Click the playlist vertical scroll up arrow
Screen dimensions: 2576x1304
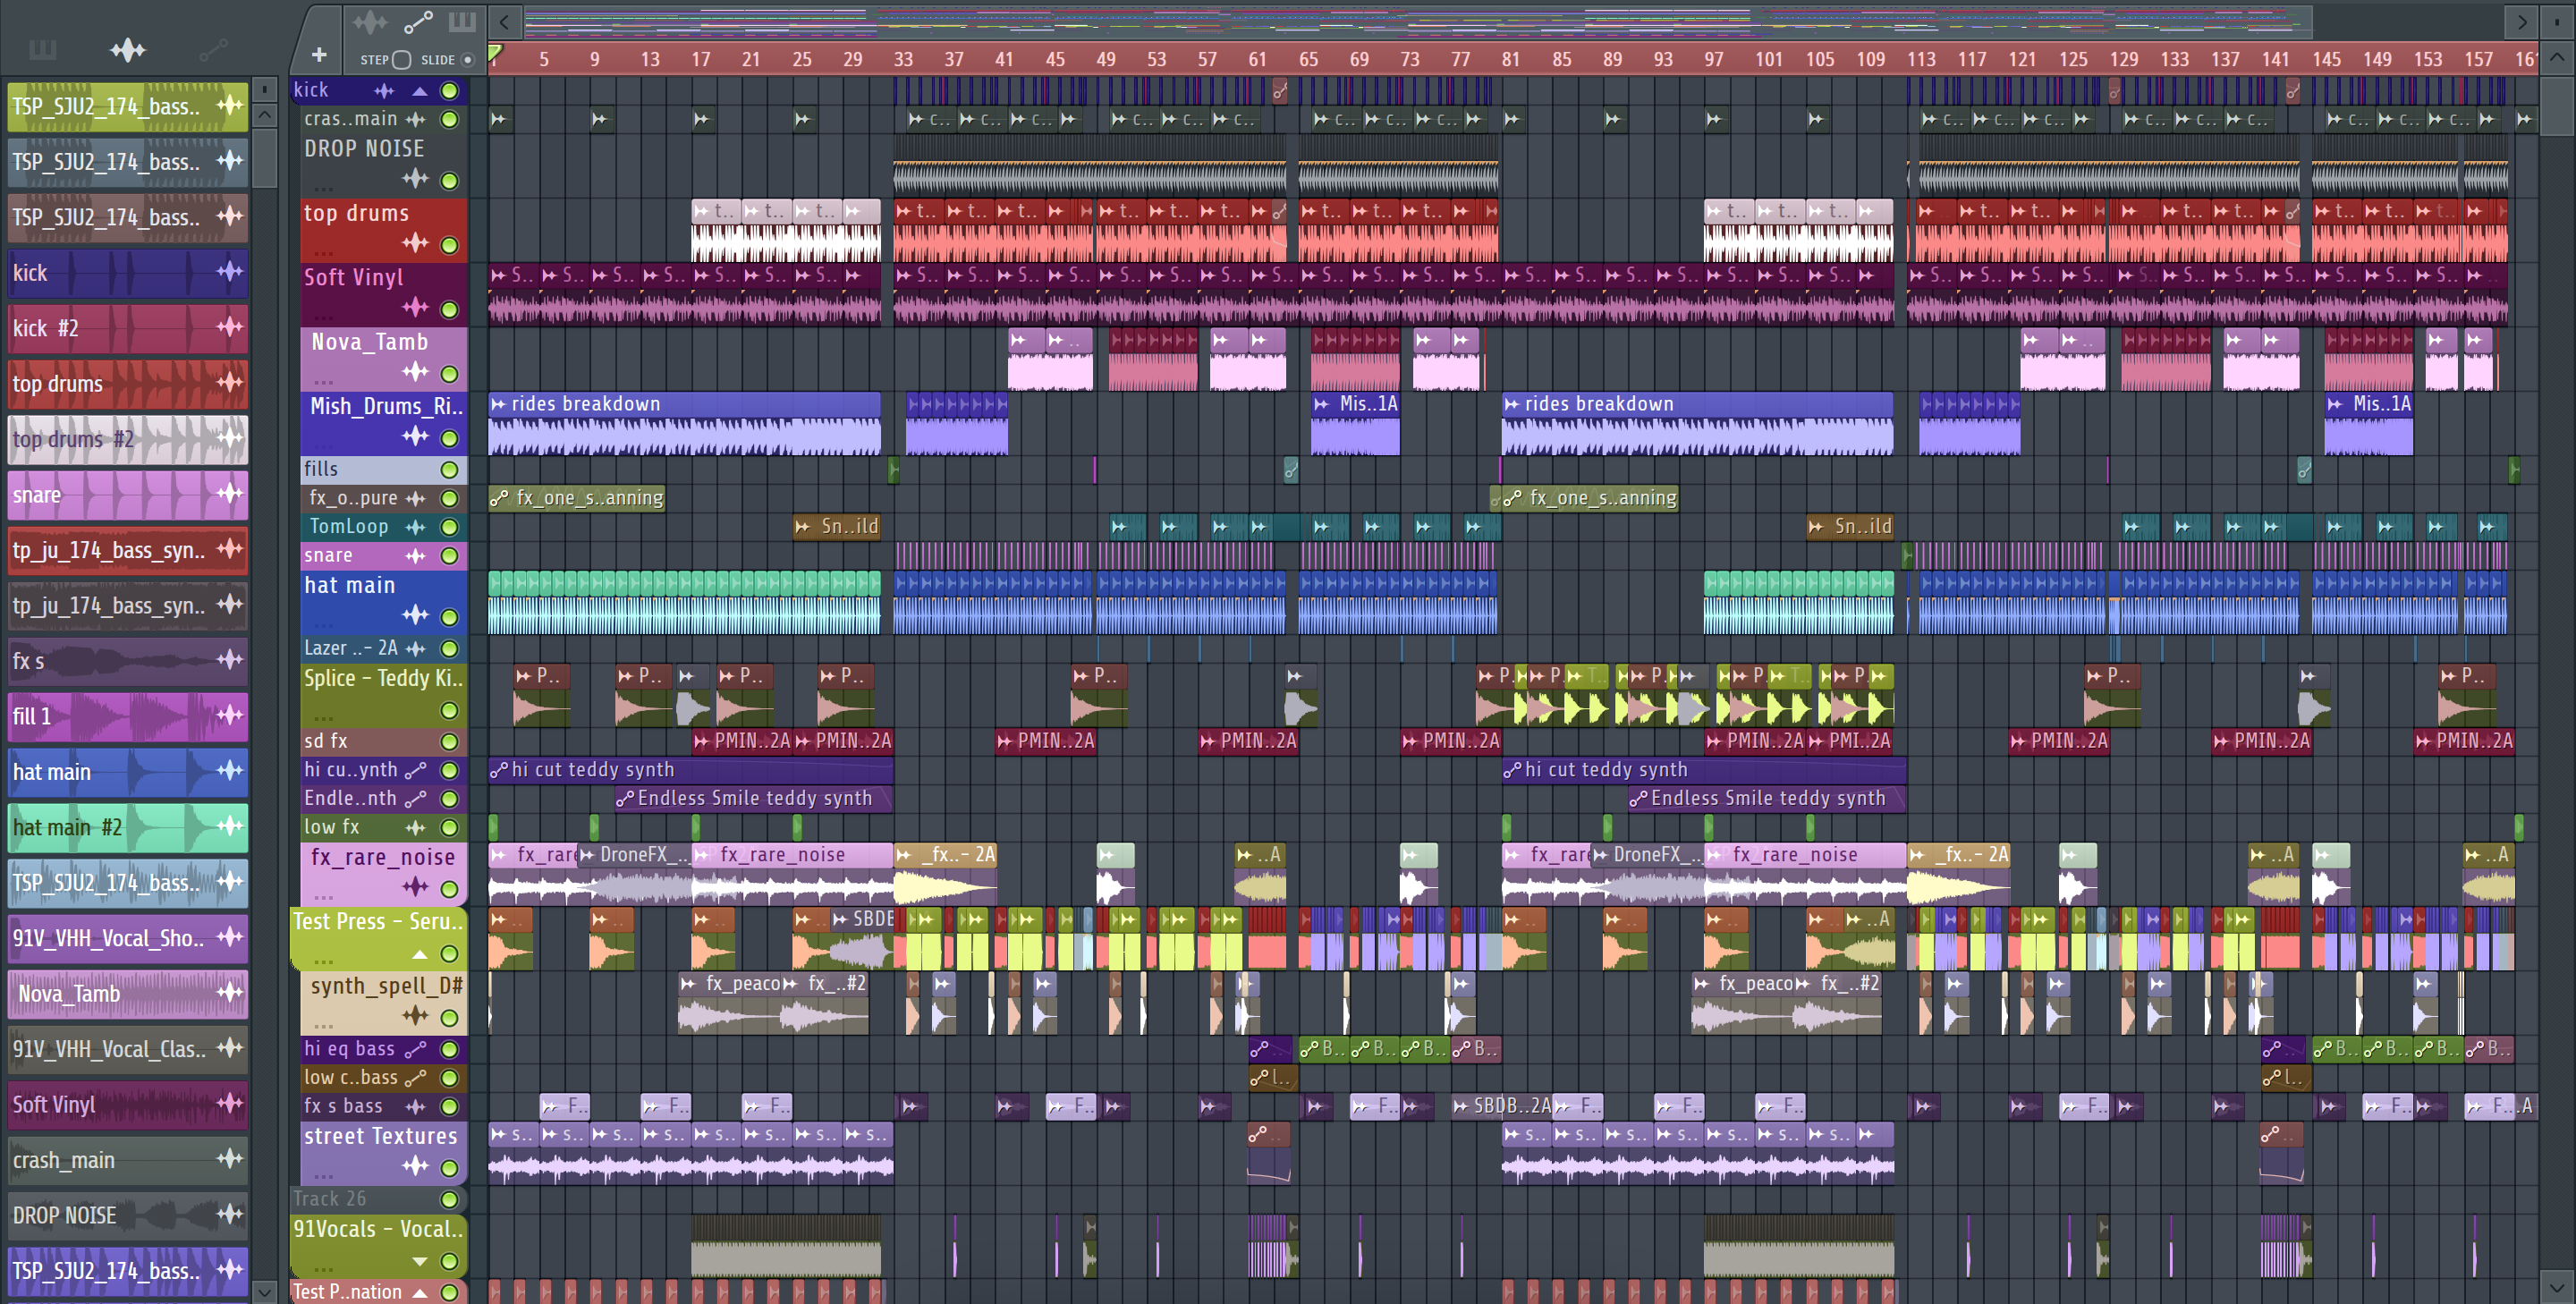(x=2557, y=57)
